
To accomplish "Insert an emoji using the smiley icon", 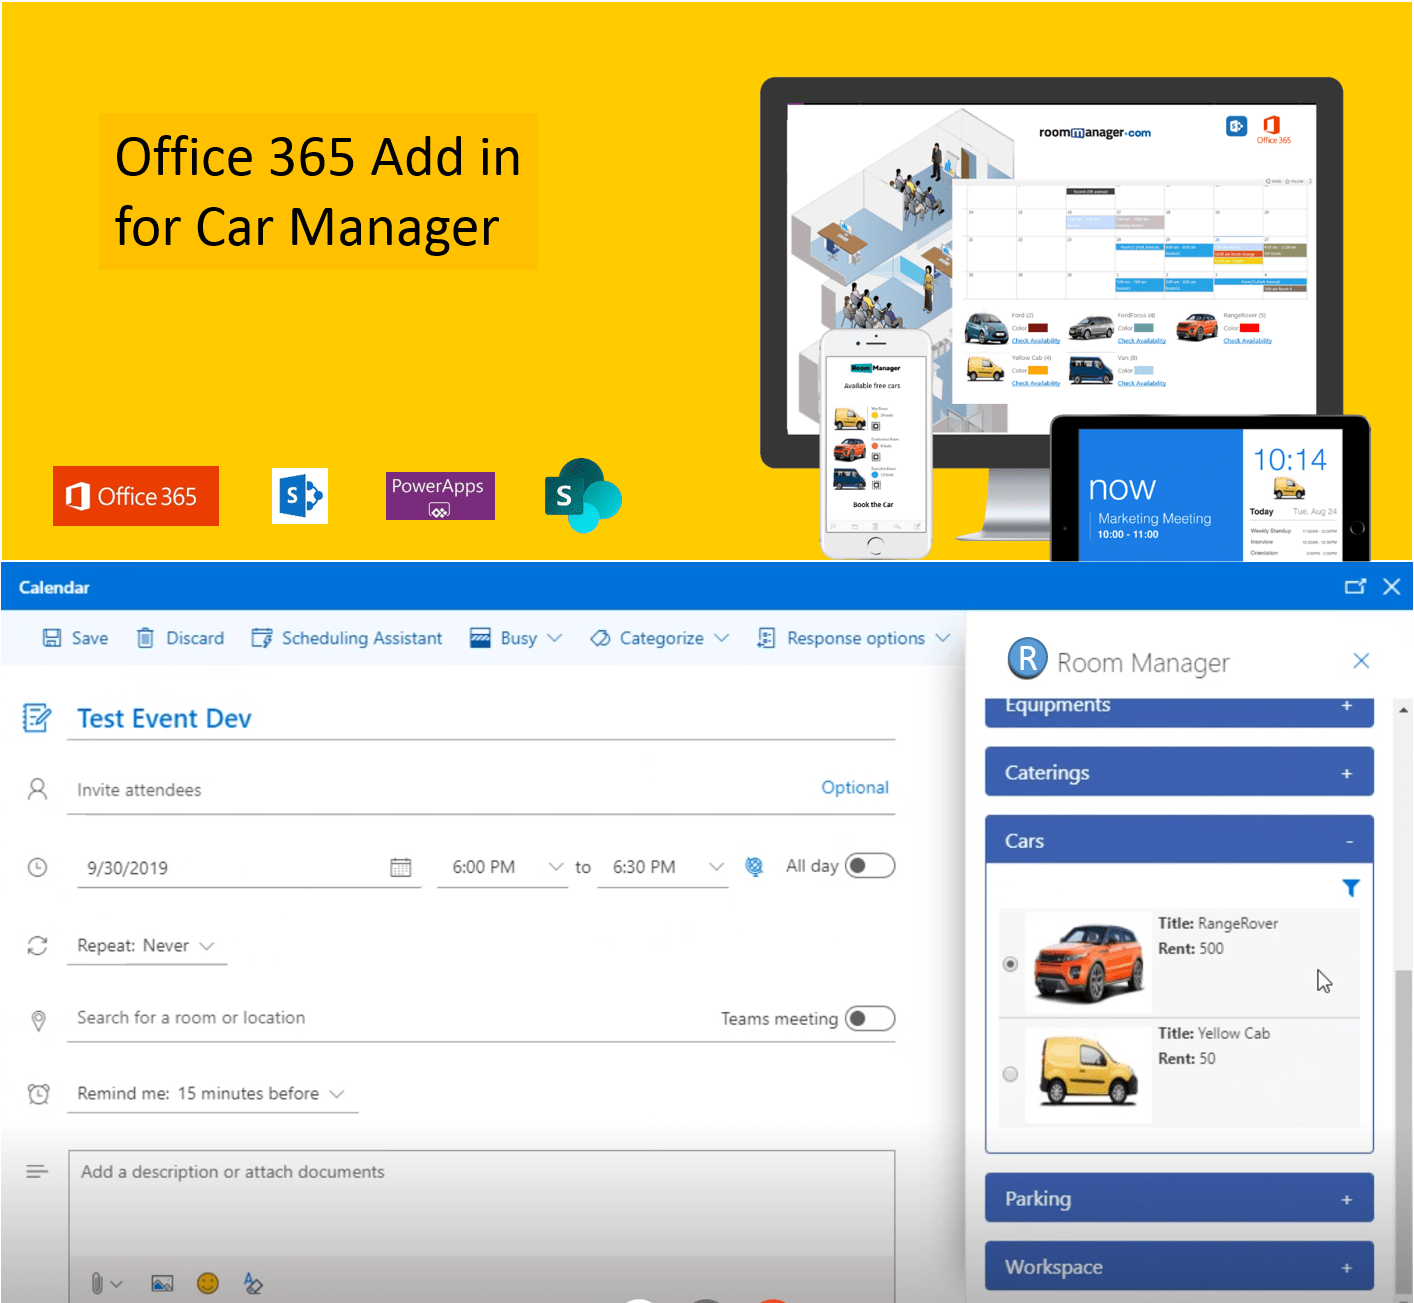I will click(x=208, y=1283).
